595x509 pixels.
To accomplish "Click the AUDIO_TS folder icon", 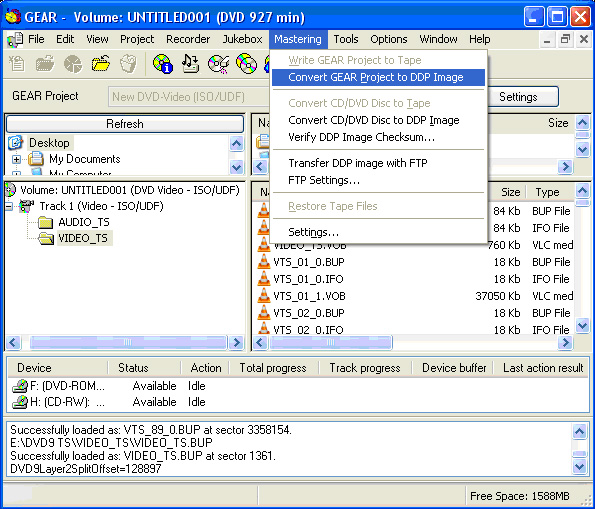I will [46, 222].
